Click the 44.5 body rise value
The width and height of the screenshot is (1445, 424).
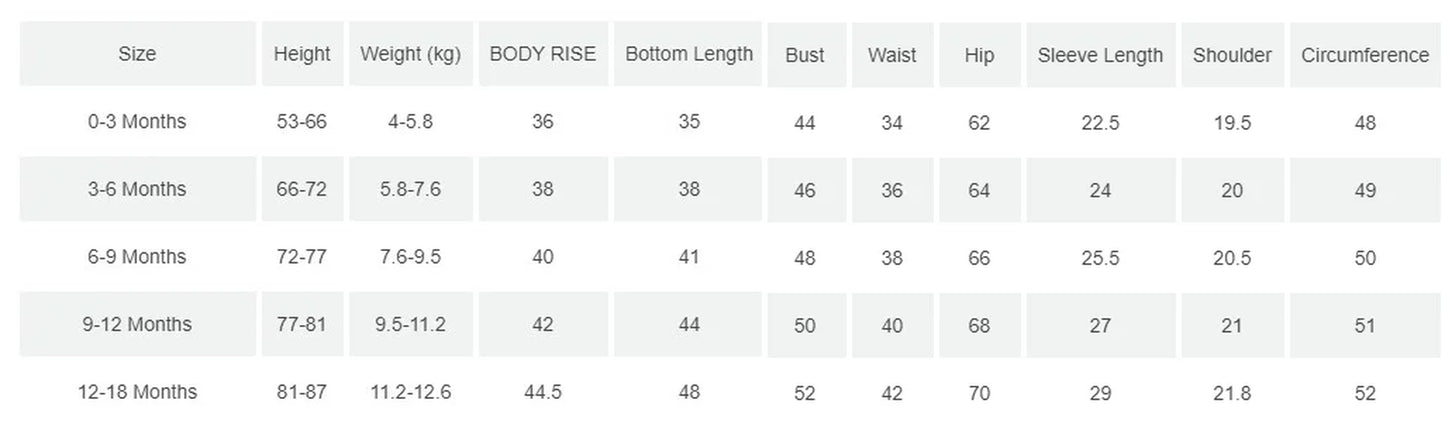click(x=542, y=392)
